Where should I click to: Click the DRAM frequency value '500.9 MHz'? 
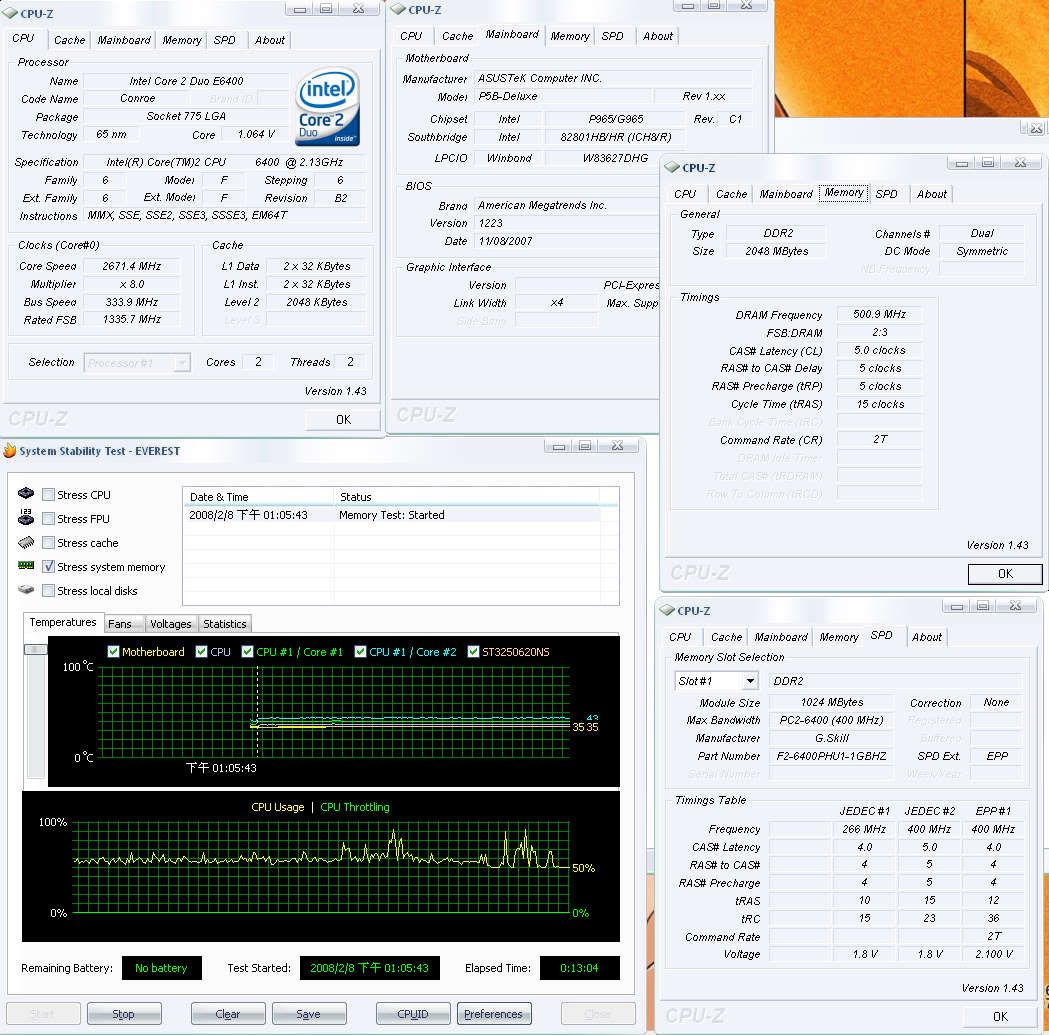point(879,314)
